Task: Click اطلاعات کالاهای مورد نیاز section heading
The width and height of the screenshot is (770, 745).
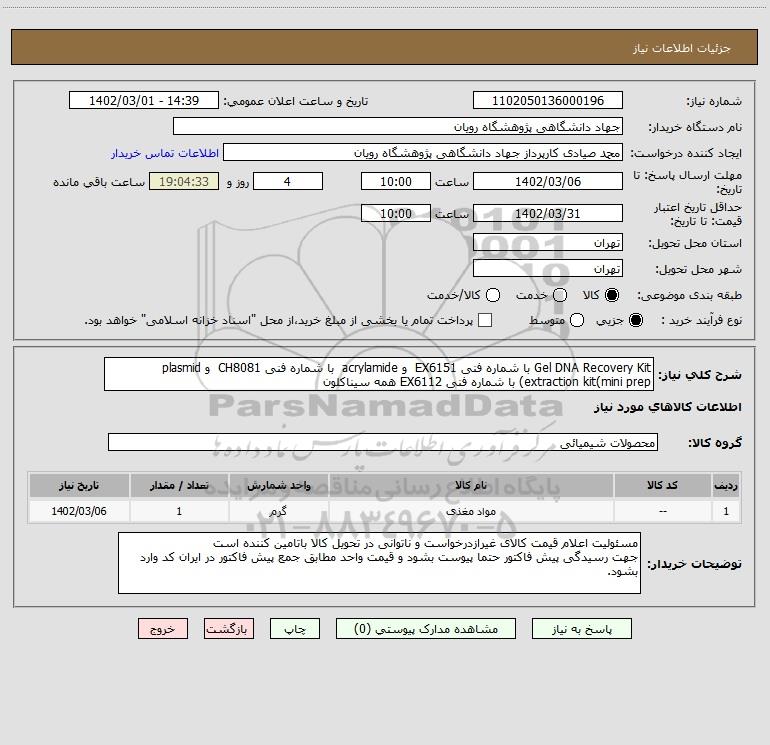Action: point(668,407)
